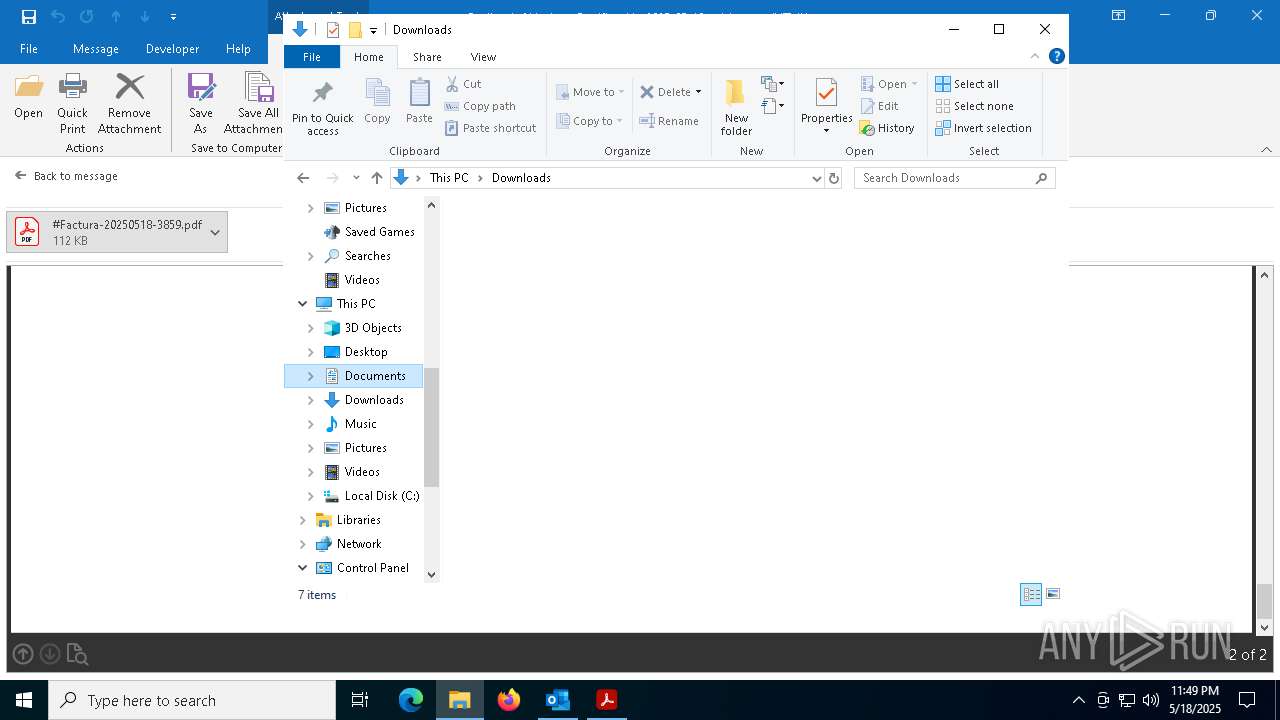Open Firefox from the taskbar
1280x720 pixels.
click(x=508, y=700)
